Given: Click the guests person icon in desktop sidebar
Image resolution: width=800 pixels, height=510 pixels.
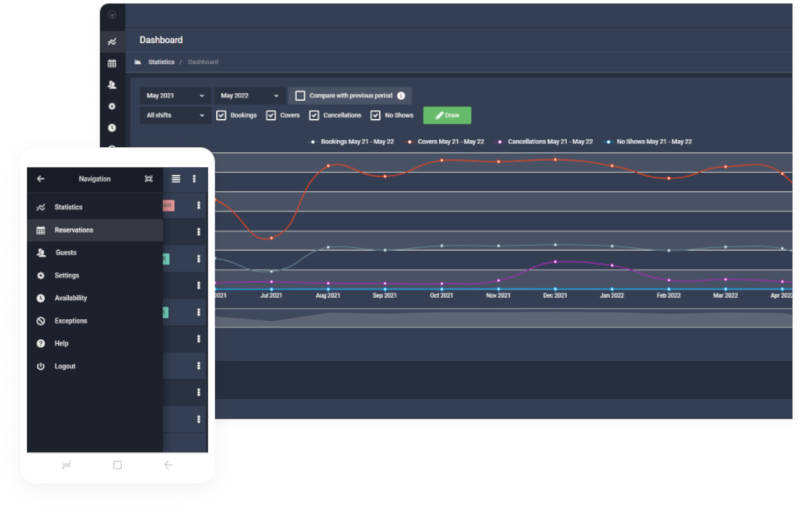Looking at the screenshot, I should pyautogui.click(x=112, y=85).
